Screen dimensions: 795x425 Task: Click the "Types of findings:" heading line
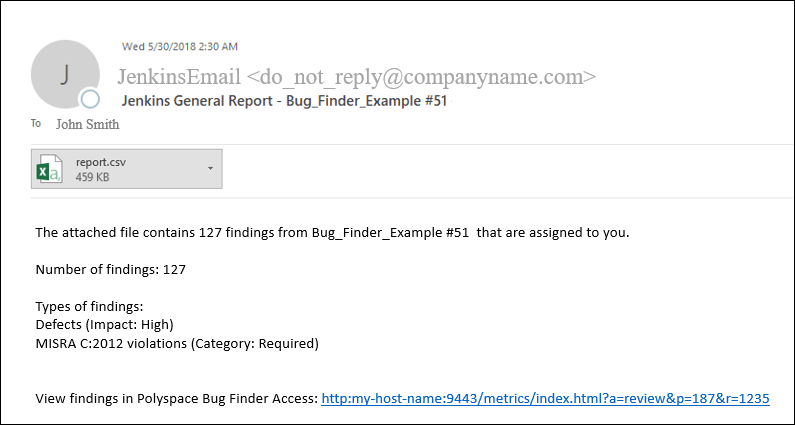coord(89,306)
